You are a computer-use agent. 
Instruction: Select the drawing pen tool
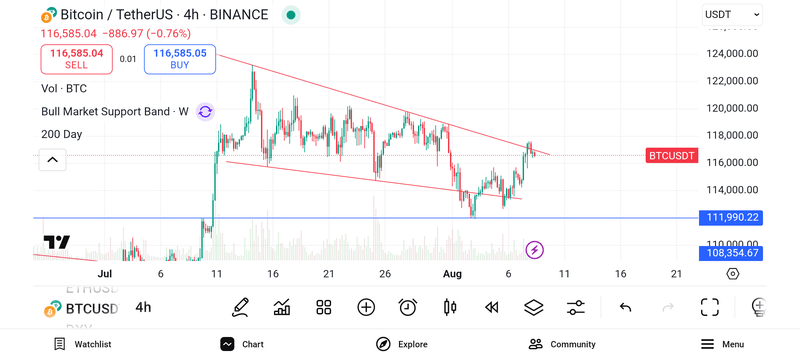click(240, 307)
